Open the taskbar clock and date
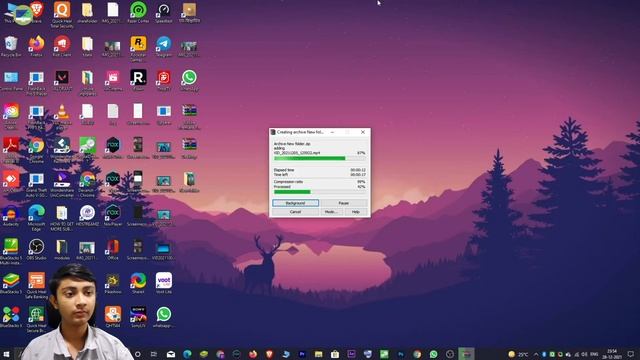The width and height of the screenshot is (640, 360). [x=611, y=354]
